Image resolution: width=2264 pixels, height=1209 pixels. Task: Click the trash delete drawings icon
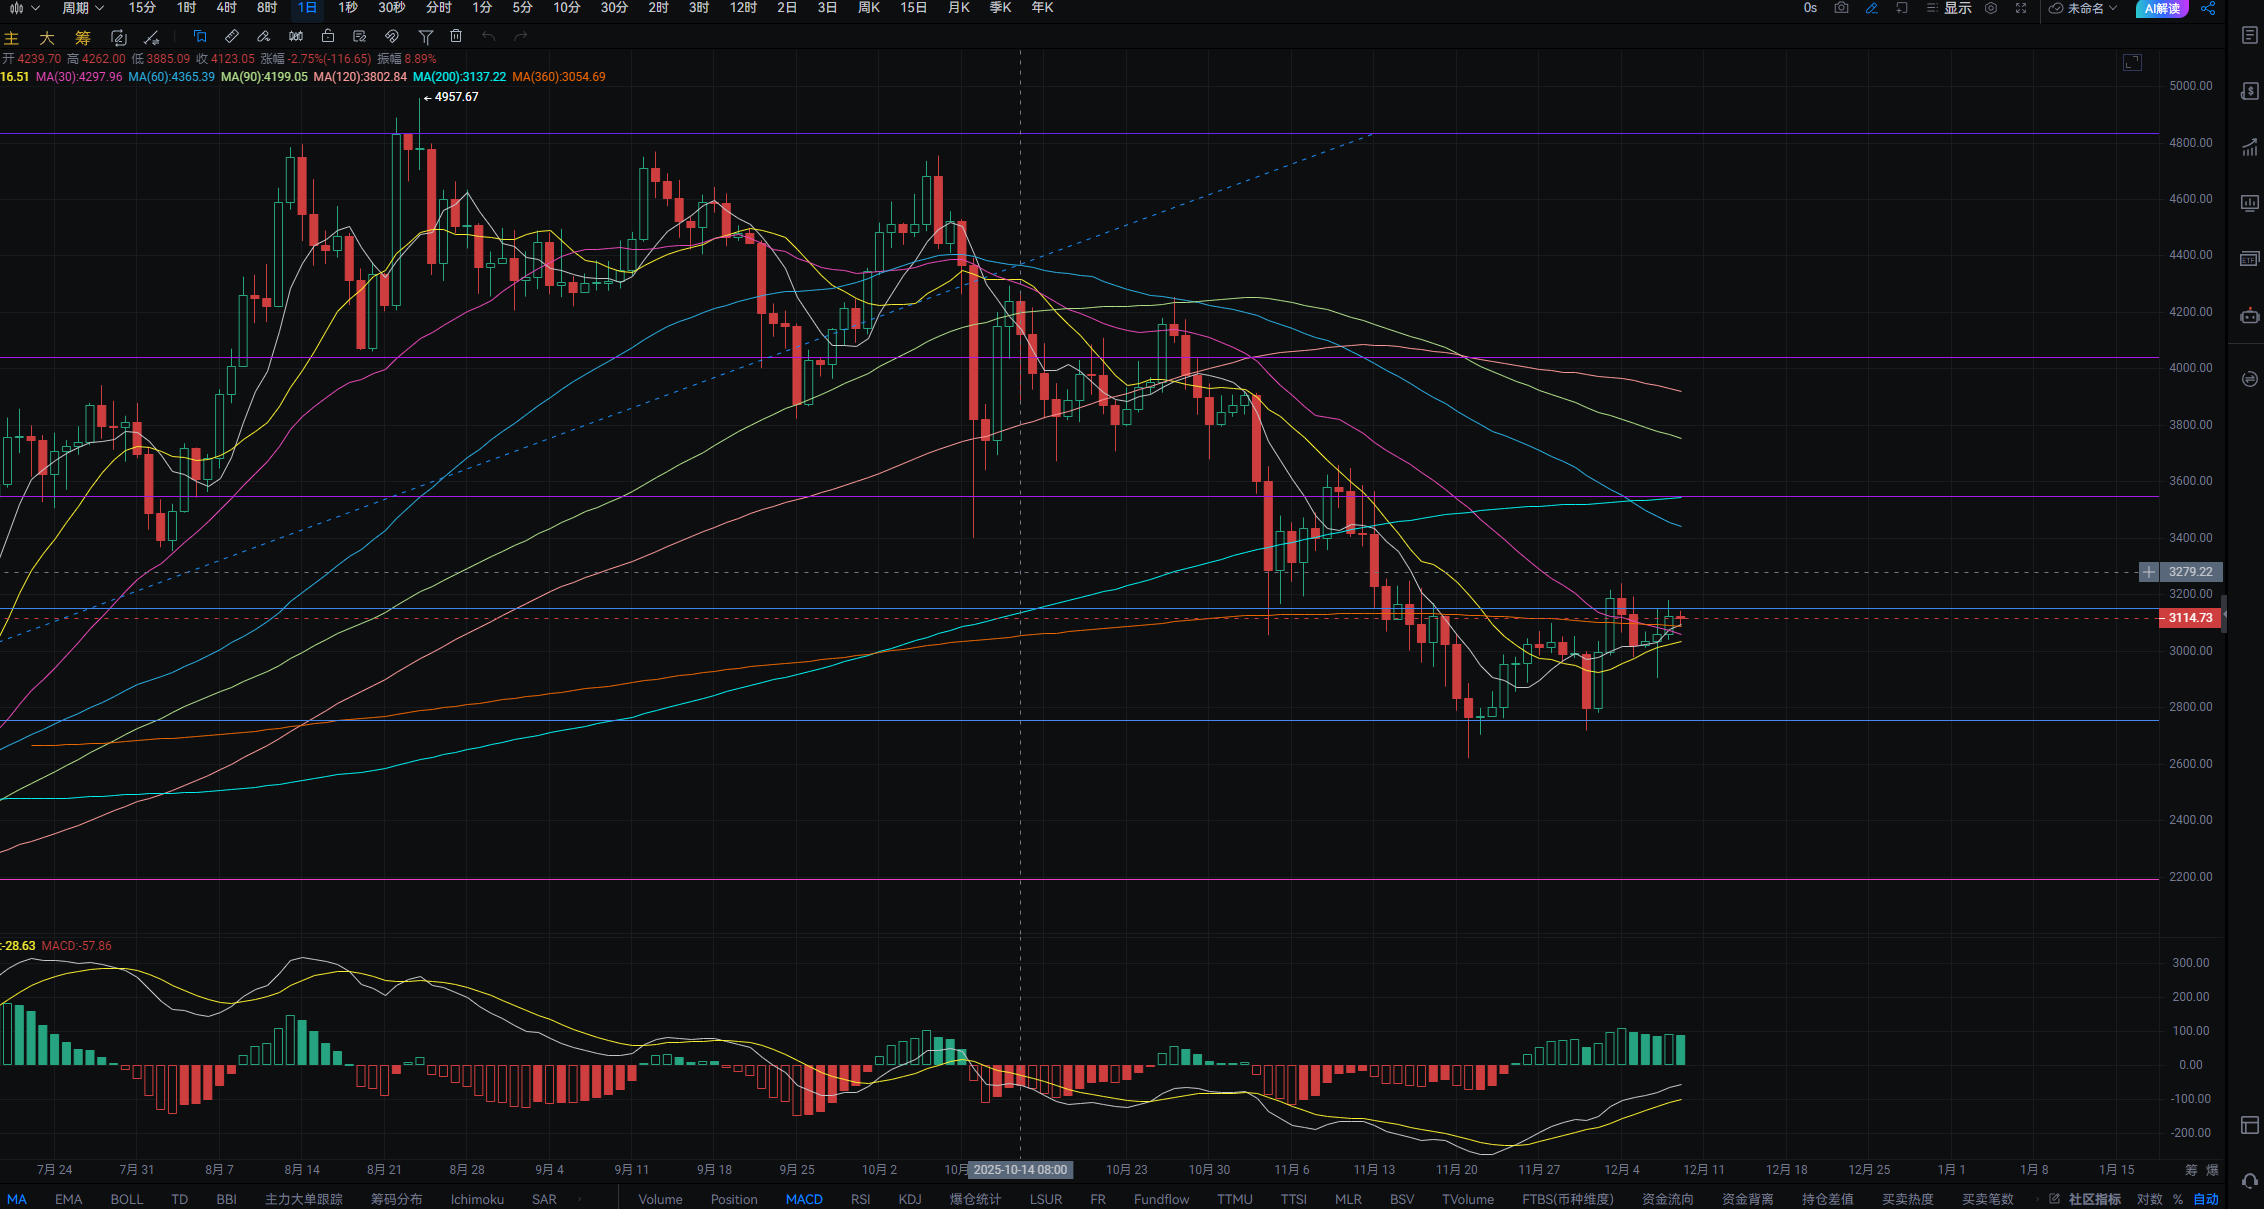tap(456, 37)
